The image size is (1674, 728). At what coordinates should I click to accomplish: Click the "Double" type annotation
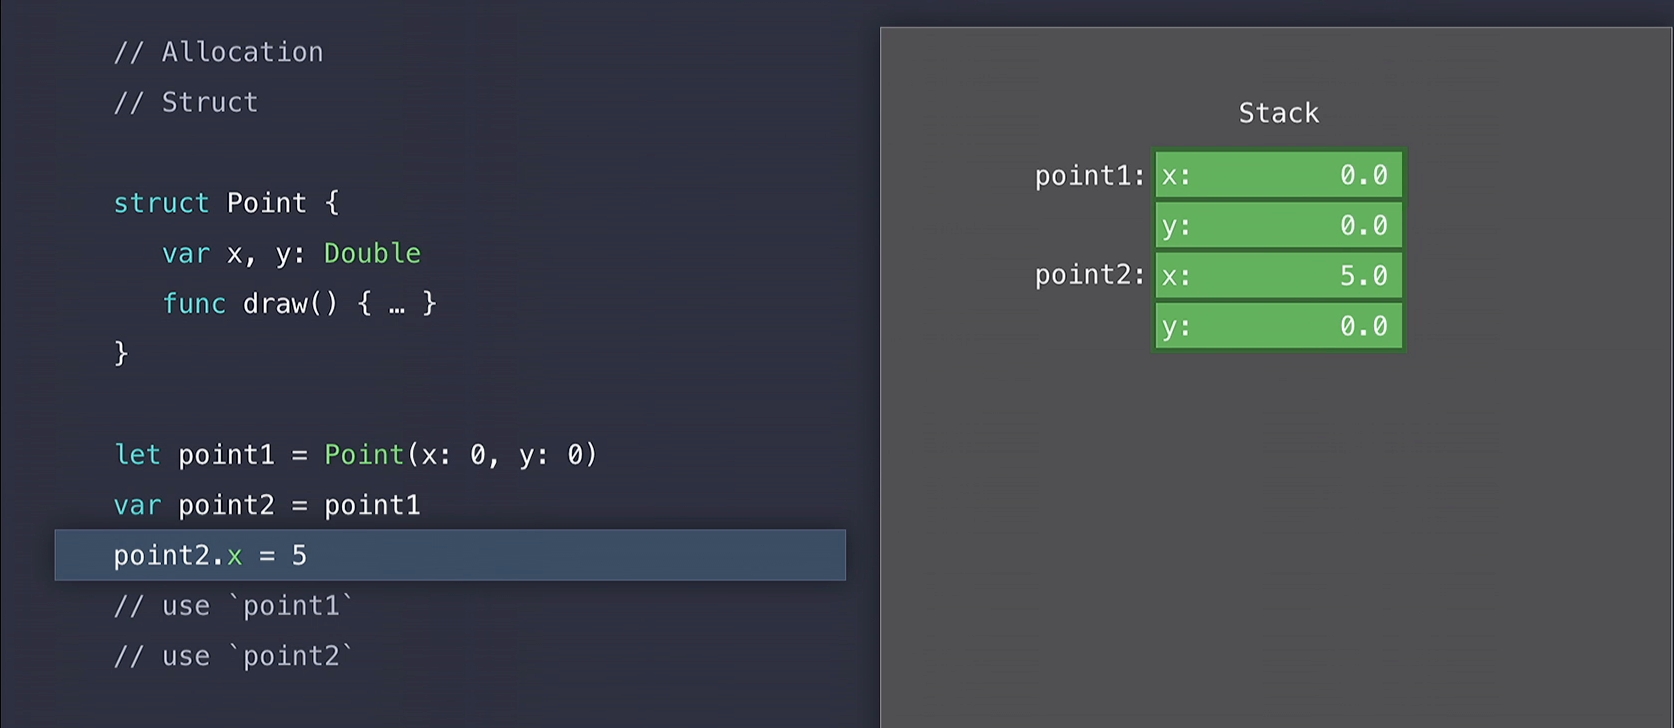tap(372, 253)
